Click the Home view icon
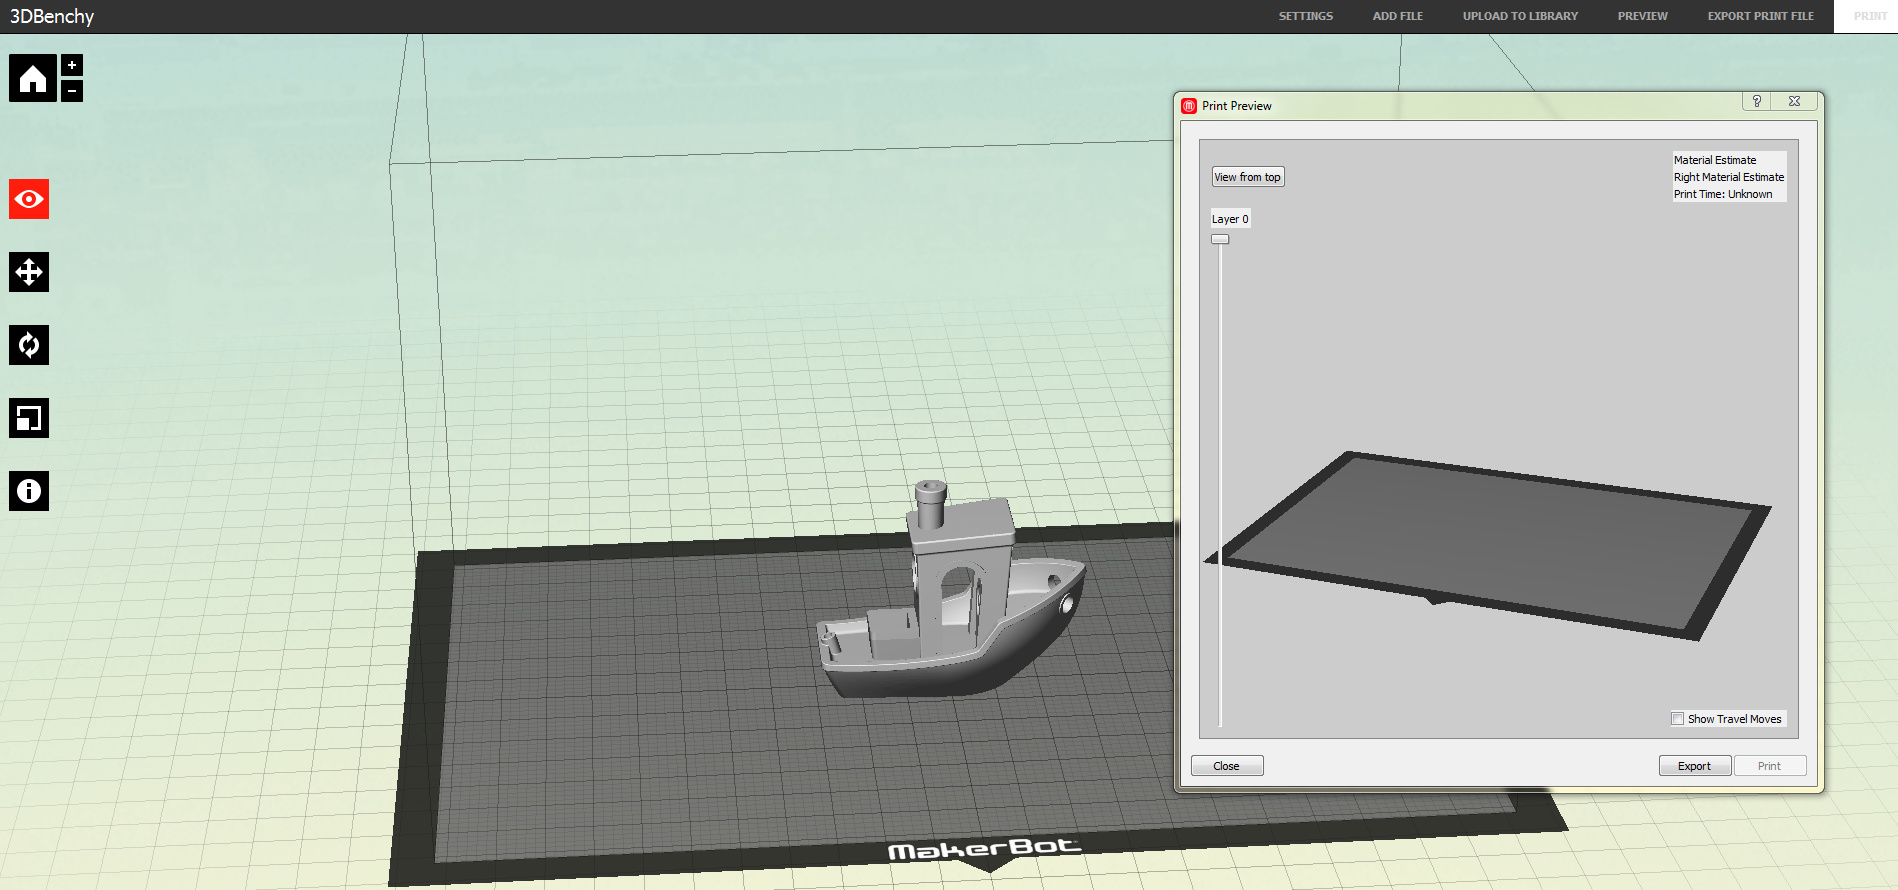This screenshot has height=890, width=1898. click(32, 78)
